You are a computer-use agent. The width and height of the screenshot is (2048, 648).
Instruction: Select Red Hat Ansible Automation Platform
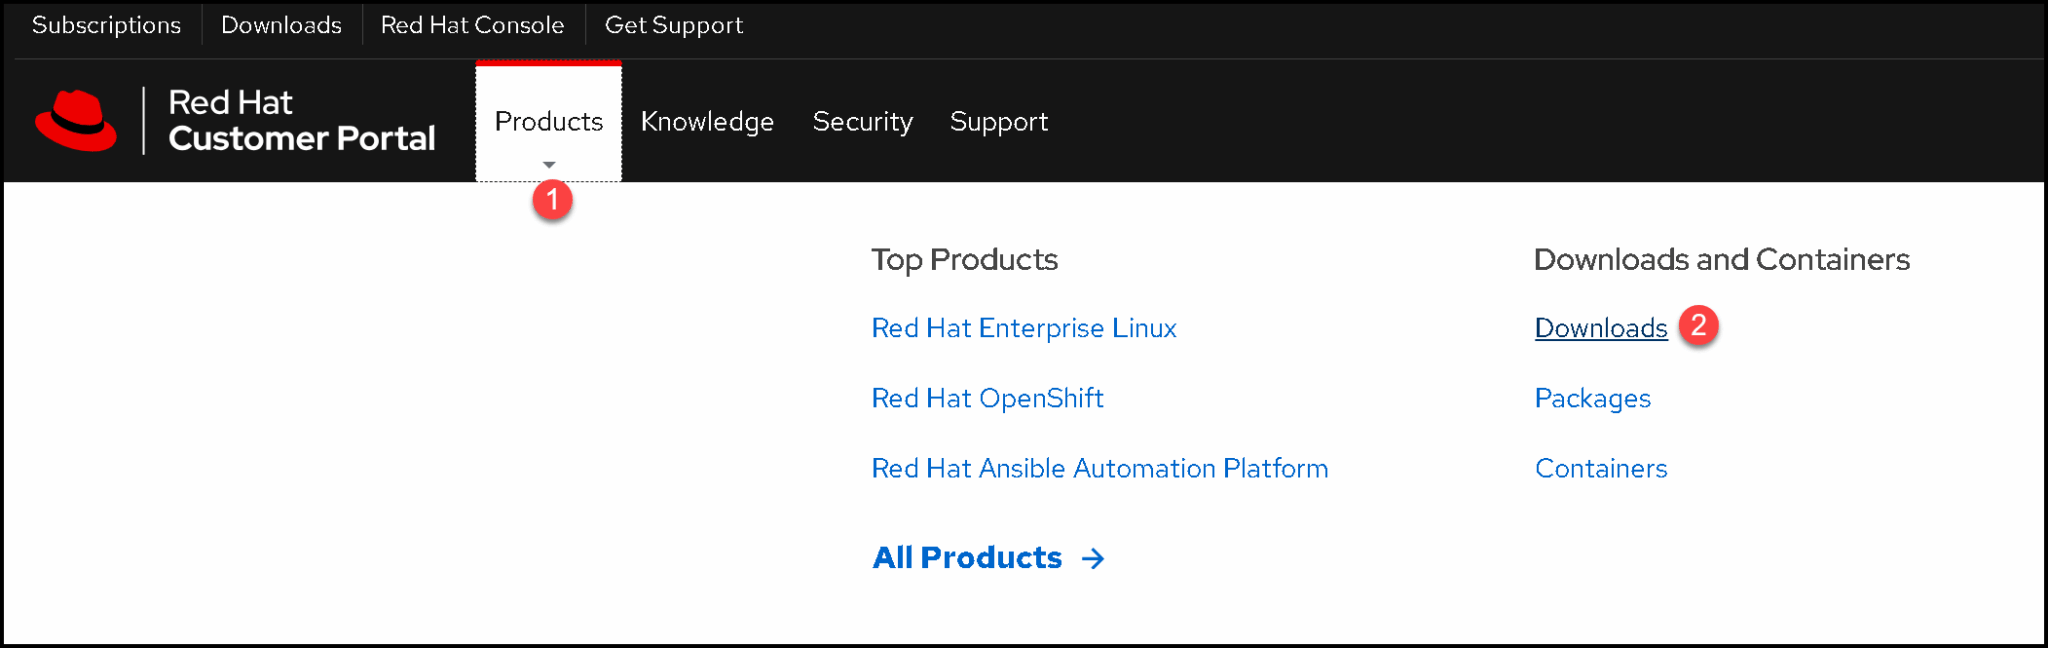[x=1099, y=468]
